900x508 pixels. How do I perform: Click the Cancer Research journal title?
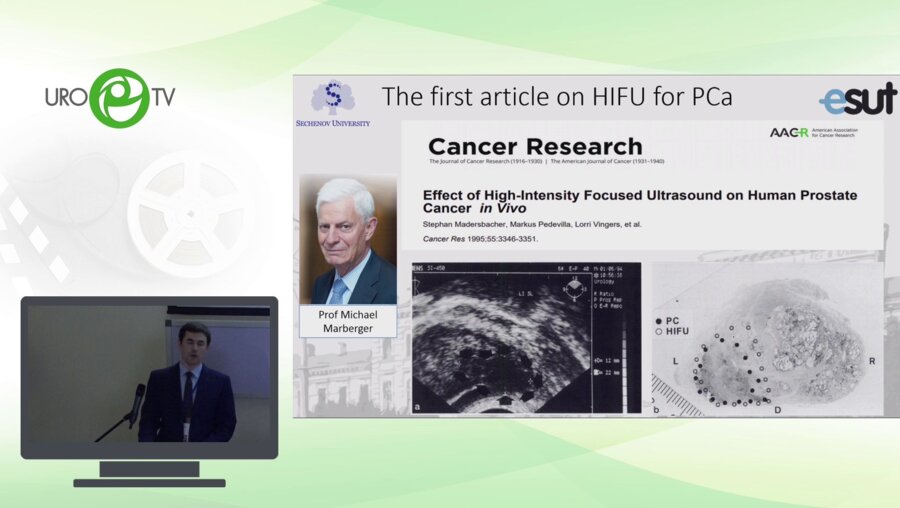pos(535,147)
